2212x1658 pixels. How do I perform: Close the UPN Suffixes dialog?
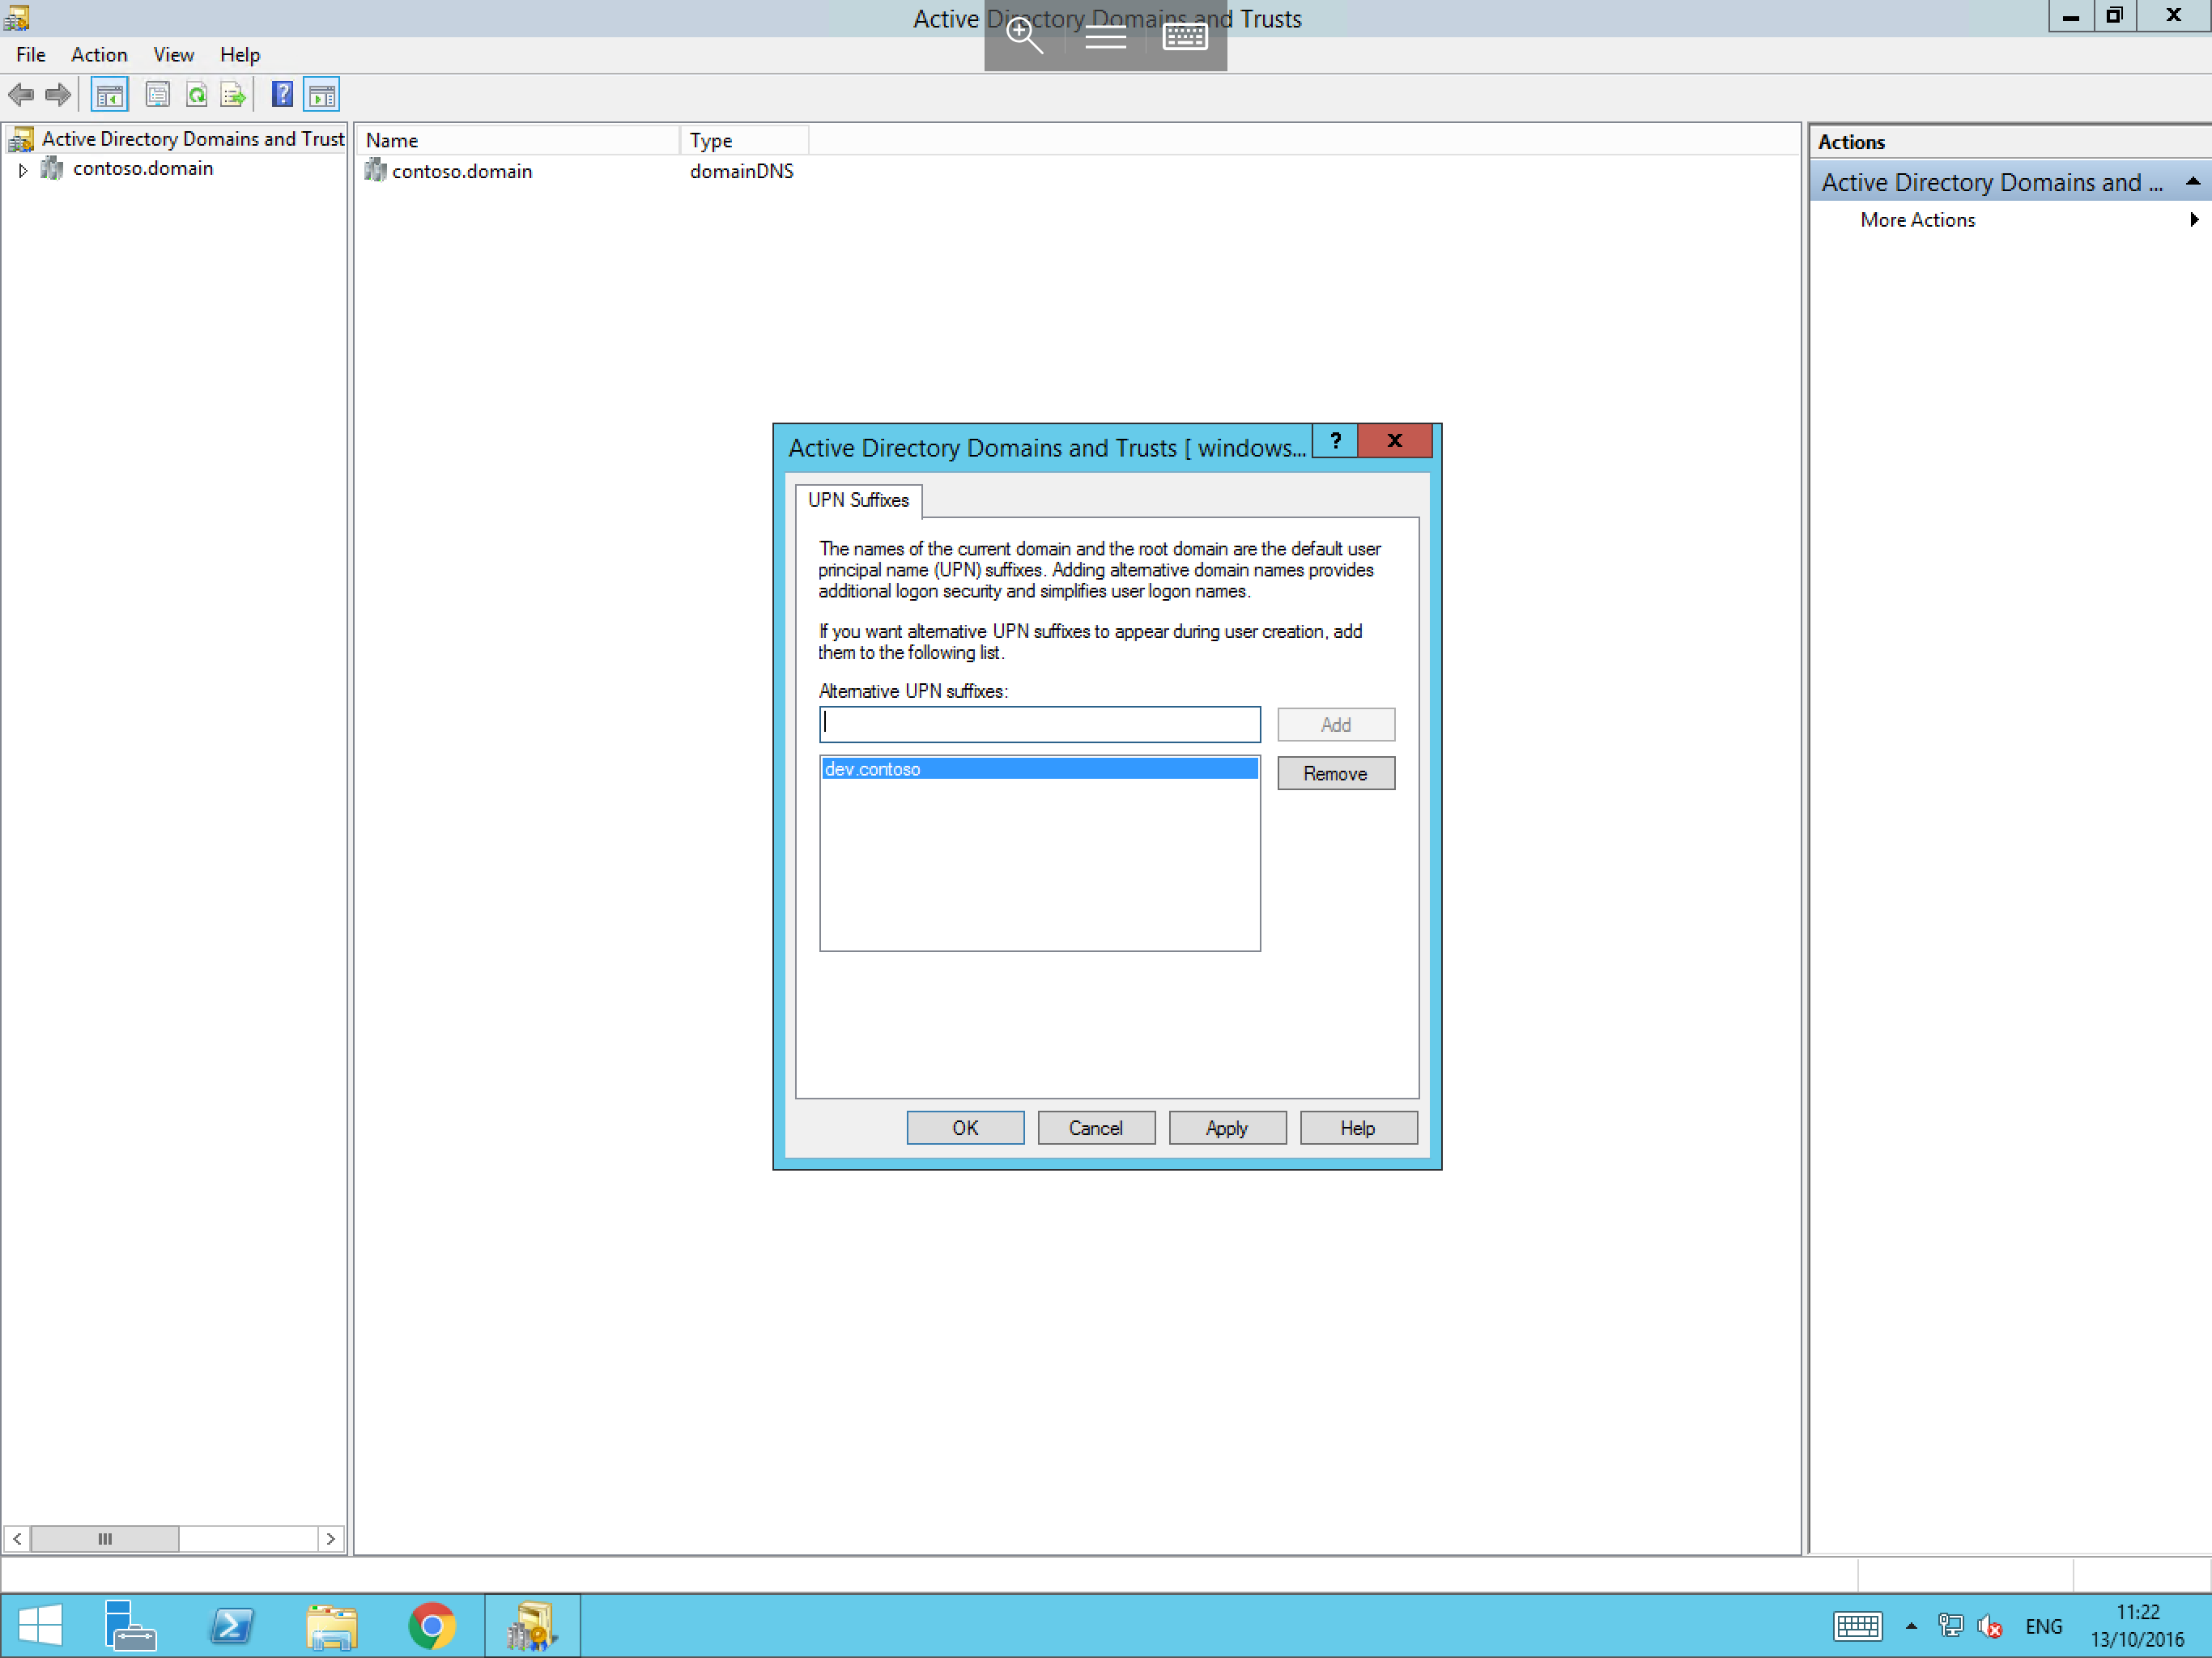(x=1395, y=441)
